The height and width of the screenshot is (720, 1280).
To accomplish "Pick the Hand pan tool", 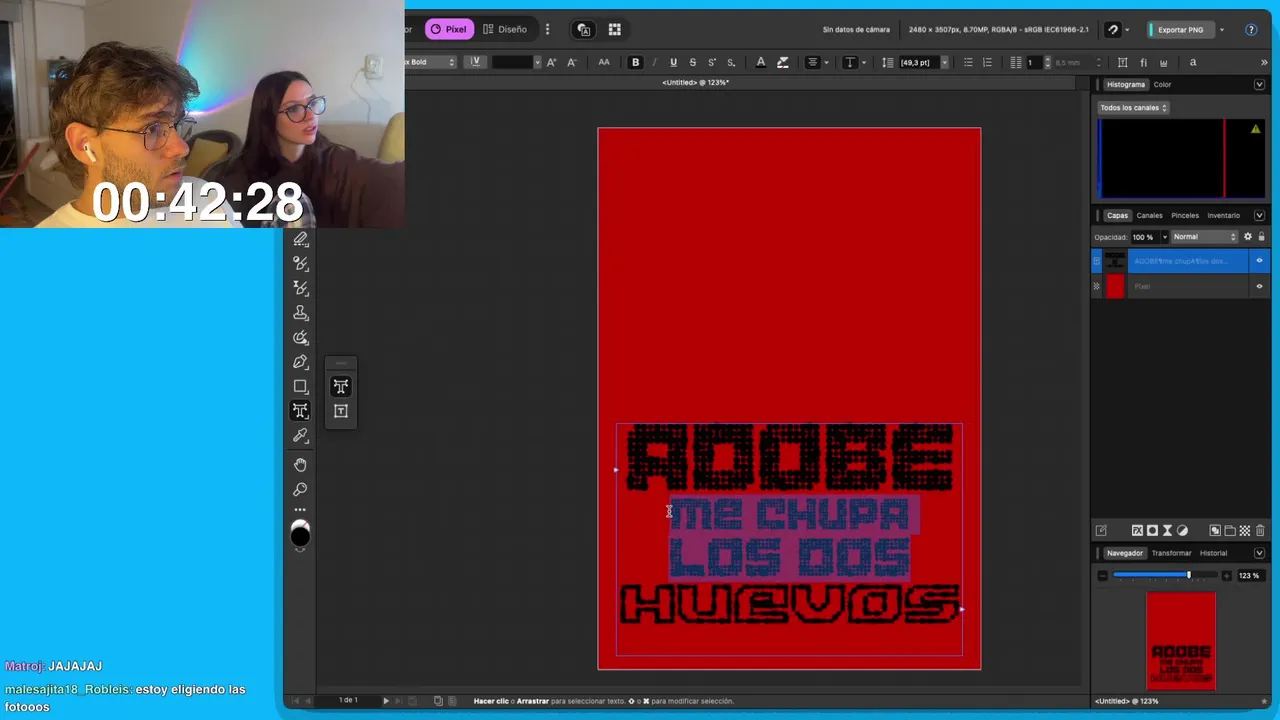I will coord(300,465).
